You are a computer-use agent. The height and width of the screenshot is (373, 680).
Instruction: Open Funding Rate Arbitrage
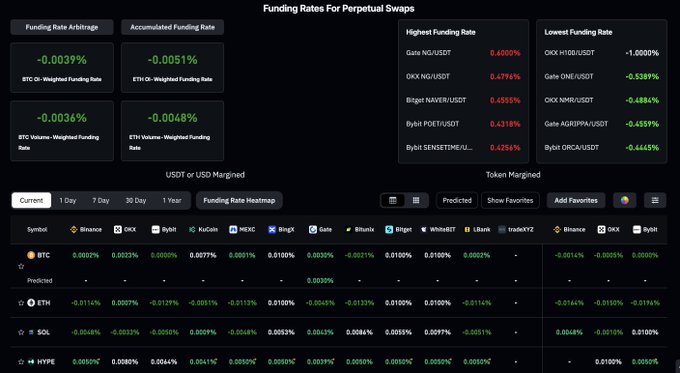click(62, 27)
